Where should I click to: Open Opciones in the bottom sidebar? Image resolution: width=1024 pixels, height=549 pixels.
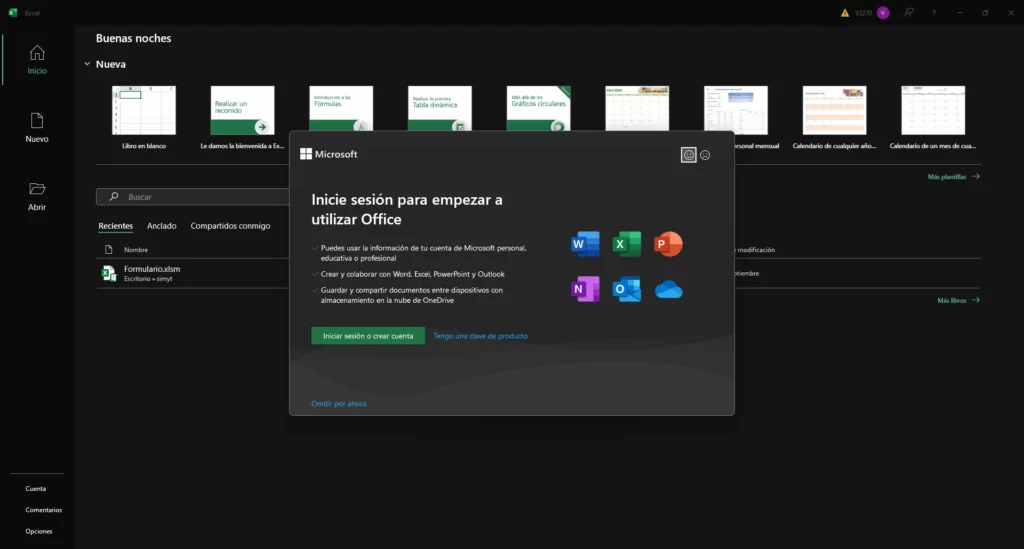[x=39, y=531]
